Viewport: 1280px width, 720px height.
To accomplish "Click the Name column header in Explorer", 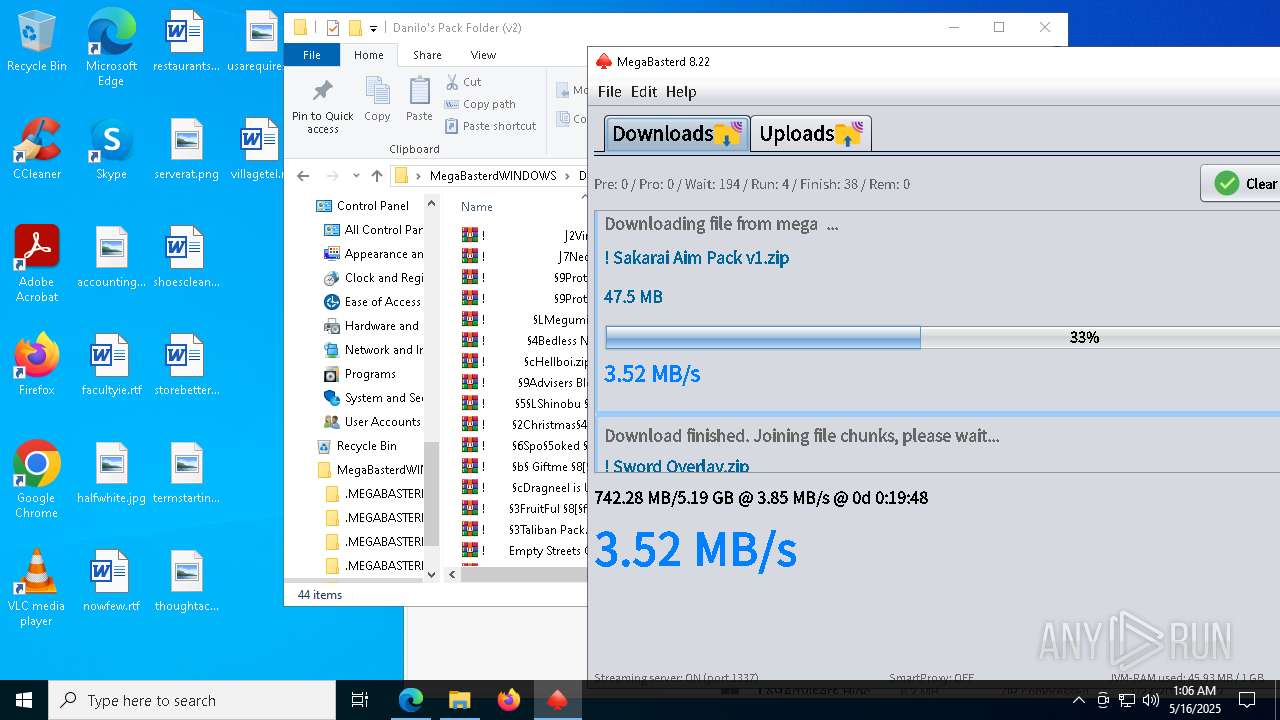I will [477, 207].
